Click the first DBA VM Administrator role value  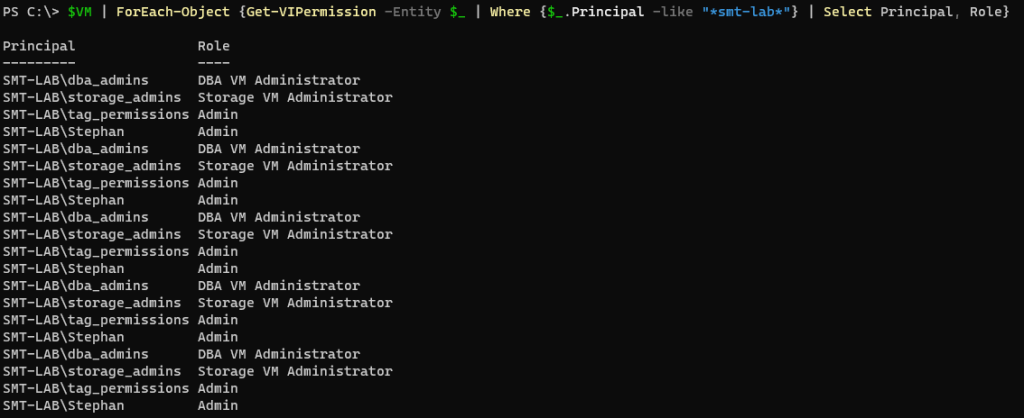[279, 80]
